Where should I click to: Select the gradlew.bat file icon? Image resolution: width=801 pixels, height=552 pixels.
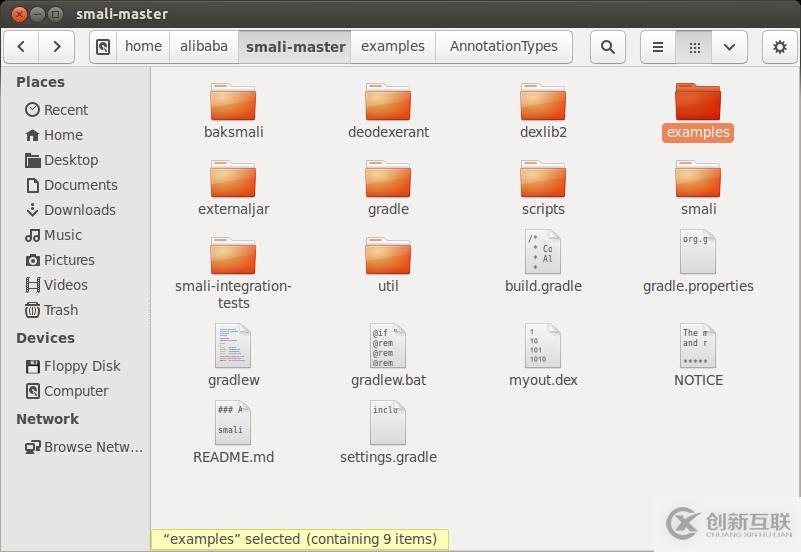point(388,346)
